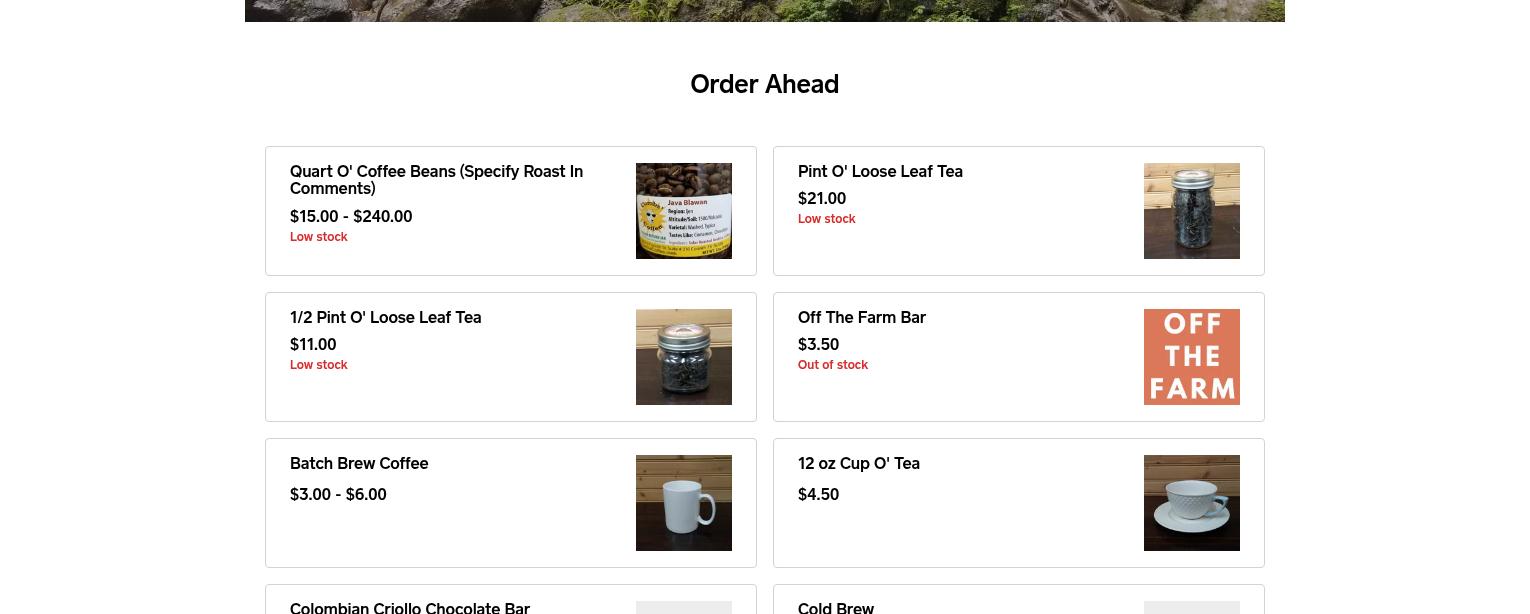Click the landscape banner image at top
Screen dimensions: 1530x614
coord(765,11)
